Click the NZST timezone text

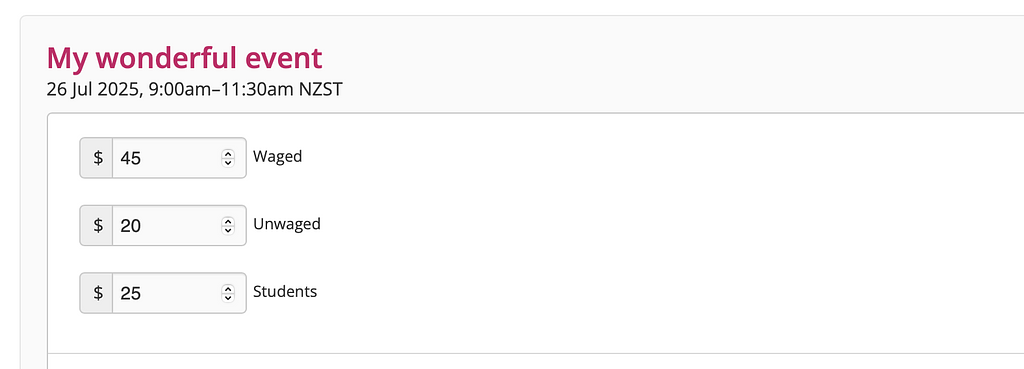click(x=321, y=89)
